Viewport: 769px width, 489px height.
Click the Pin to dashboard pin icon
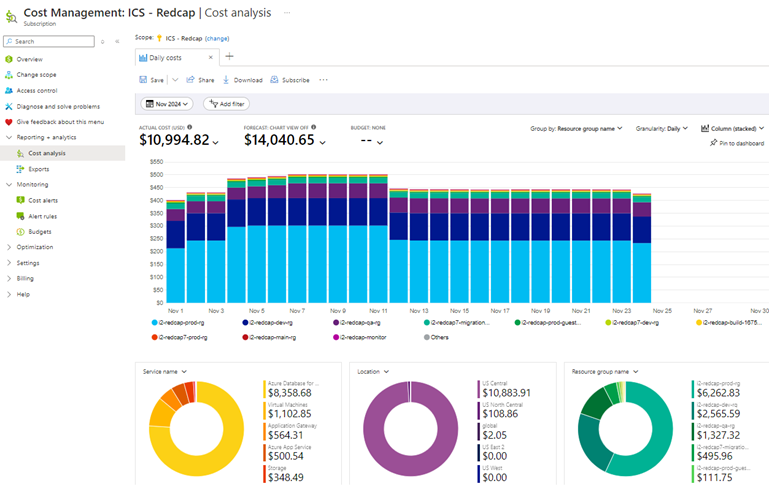click(714, 143)
